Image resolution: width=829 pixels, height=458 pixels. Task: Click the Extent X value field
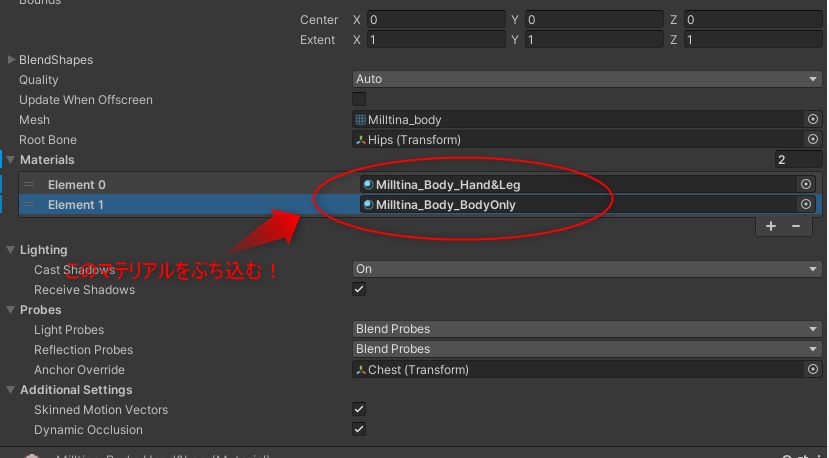(x=436, y=40)
